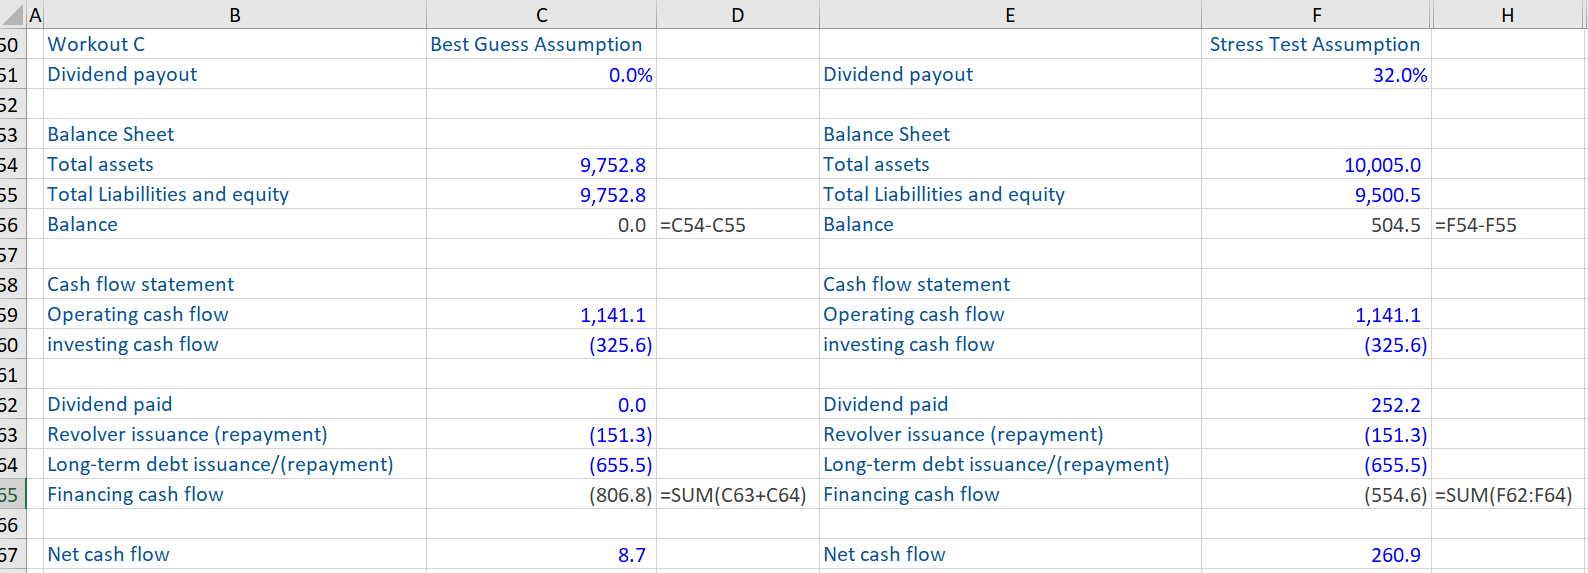The width and height of the screenshot is (1588, 573).
Task: Select the 'Stress Test Assumption' heading cell
Action: [1314, 44]
